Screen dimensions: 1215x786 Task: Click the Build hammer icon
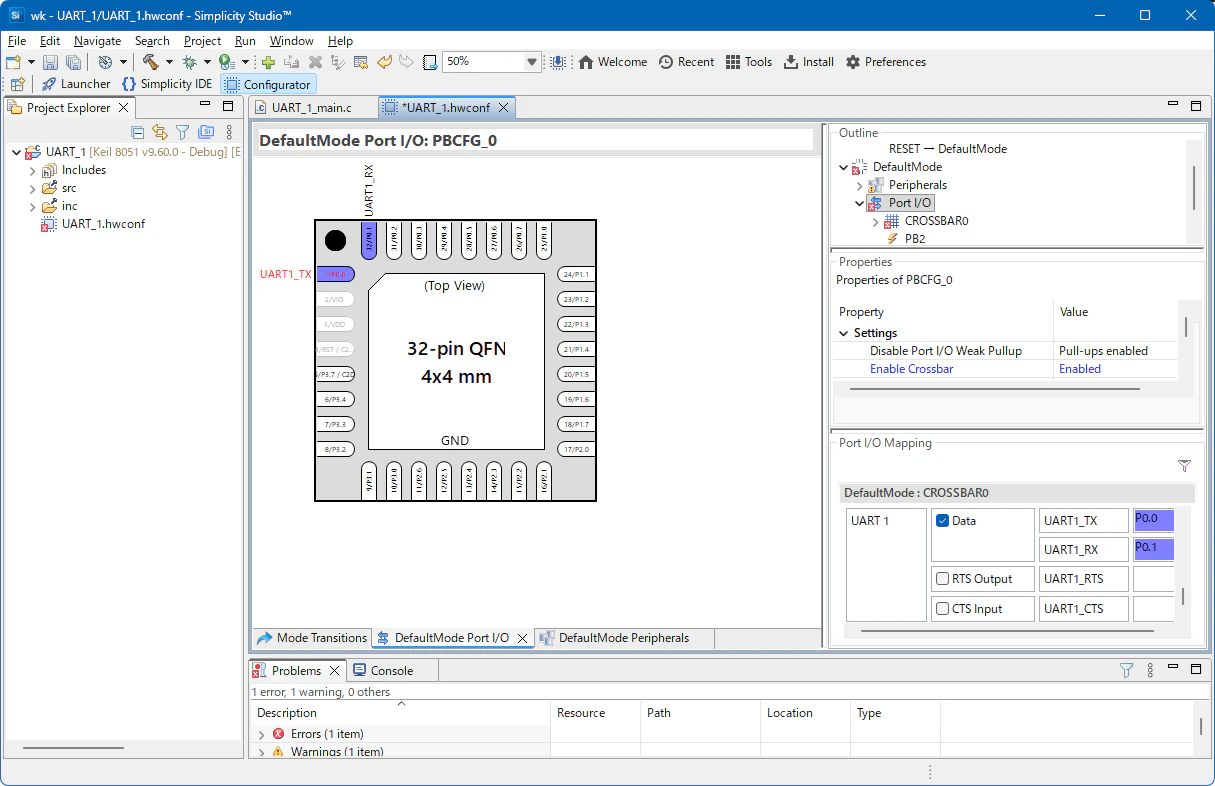pyautogui.click(x=150, y=62)
